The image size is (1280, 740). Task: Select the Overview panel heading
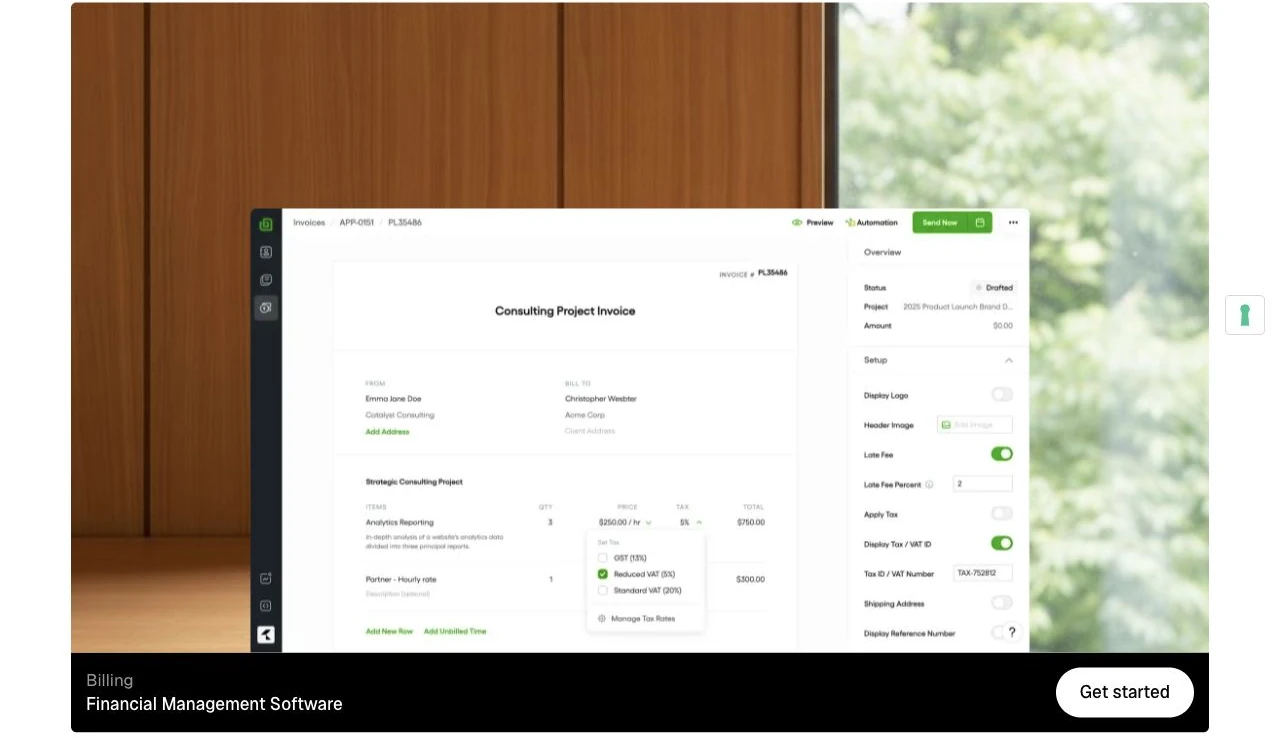tap(883, 252)
